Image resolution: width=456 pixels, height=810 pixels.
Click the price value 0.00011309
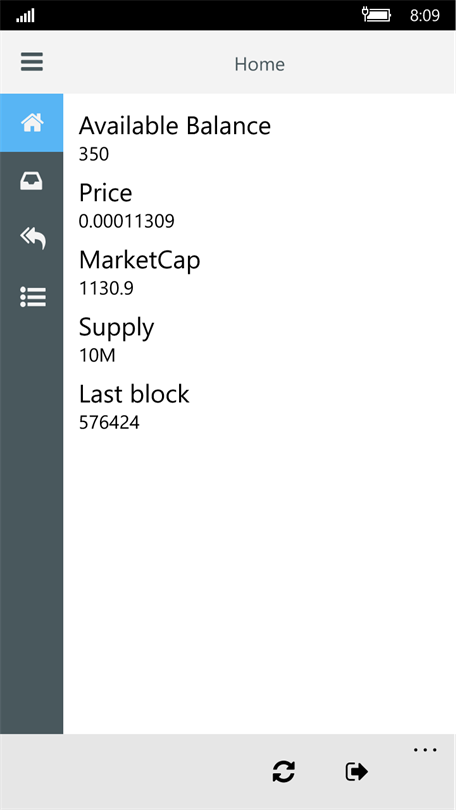[127, 222]
